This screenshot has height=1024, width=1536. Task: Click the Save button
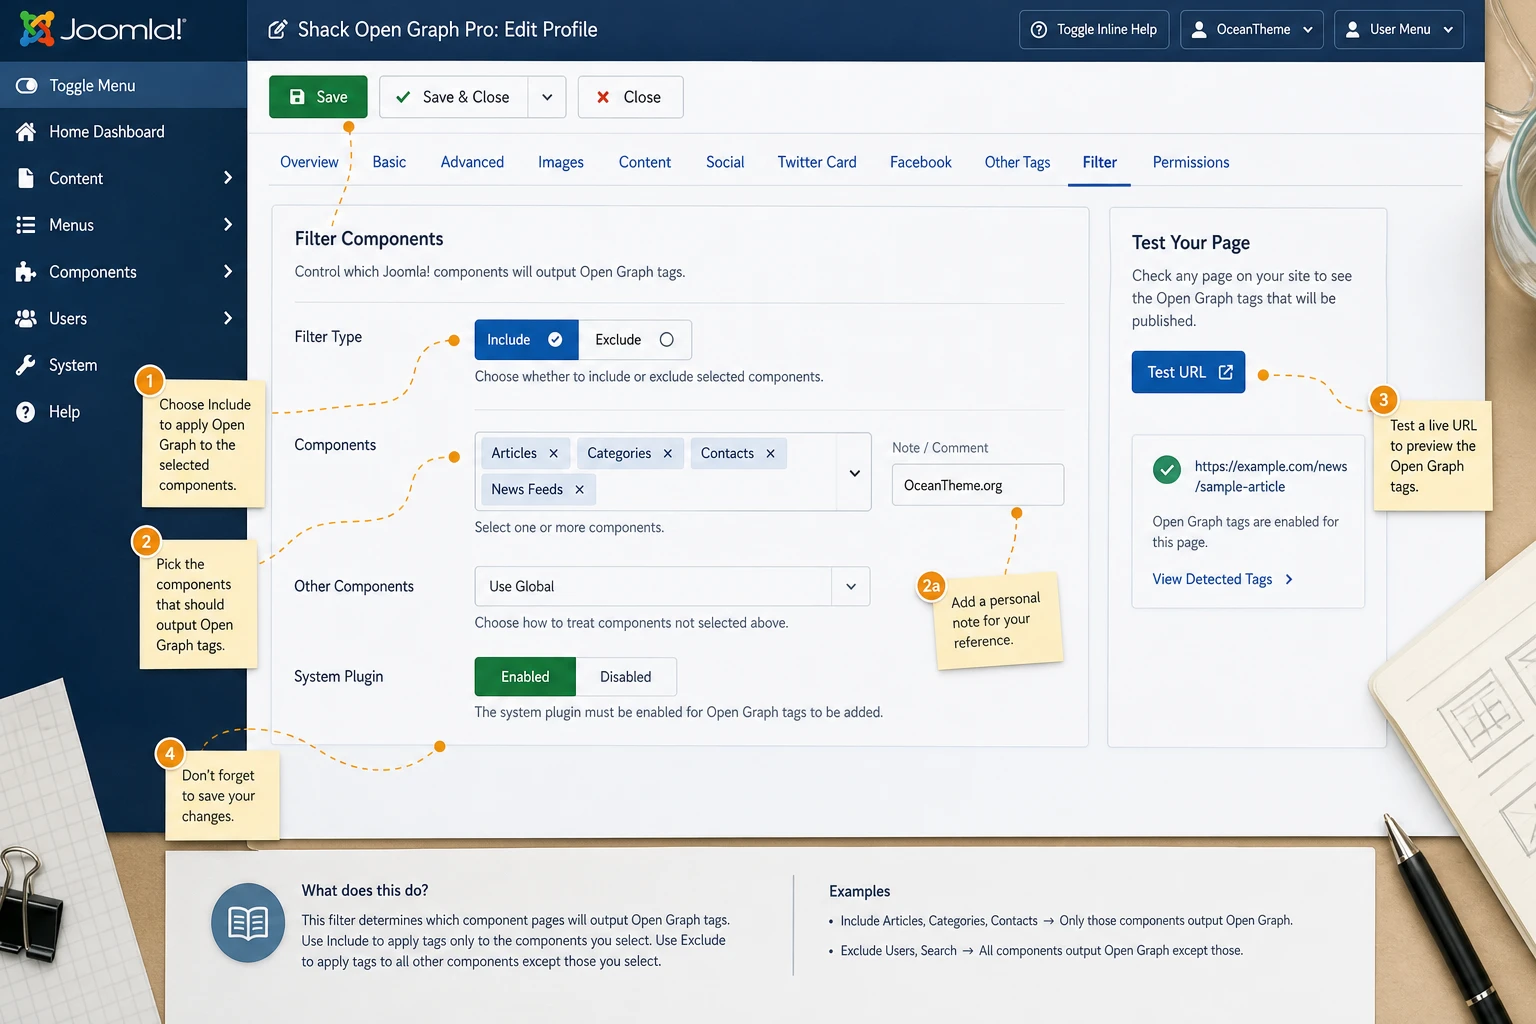click(x=318, y=97)
